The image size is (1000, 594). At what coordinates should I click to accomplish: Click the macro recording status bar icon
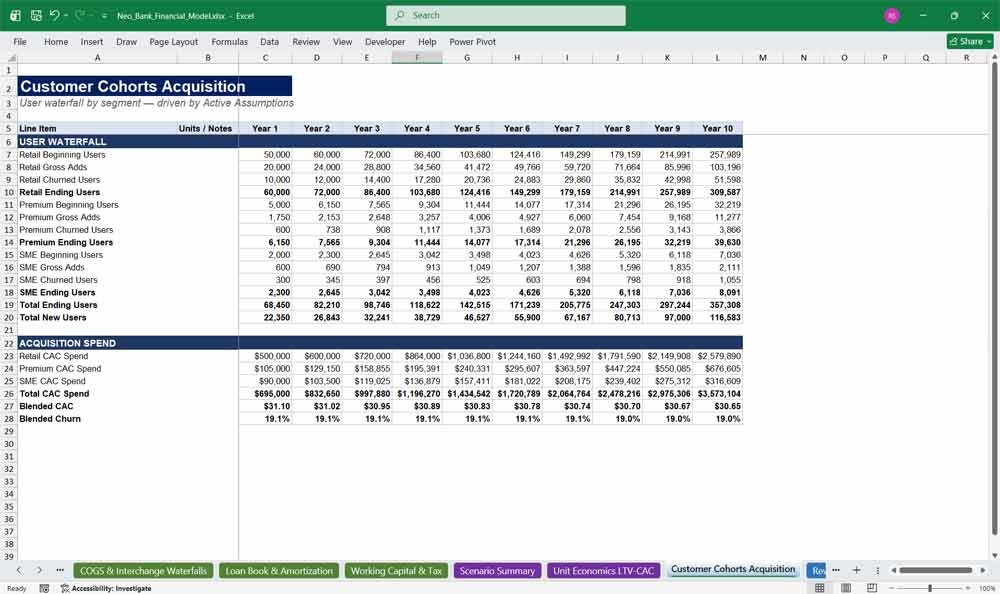point(44,588)
